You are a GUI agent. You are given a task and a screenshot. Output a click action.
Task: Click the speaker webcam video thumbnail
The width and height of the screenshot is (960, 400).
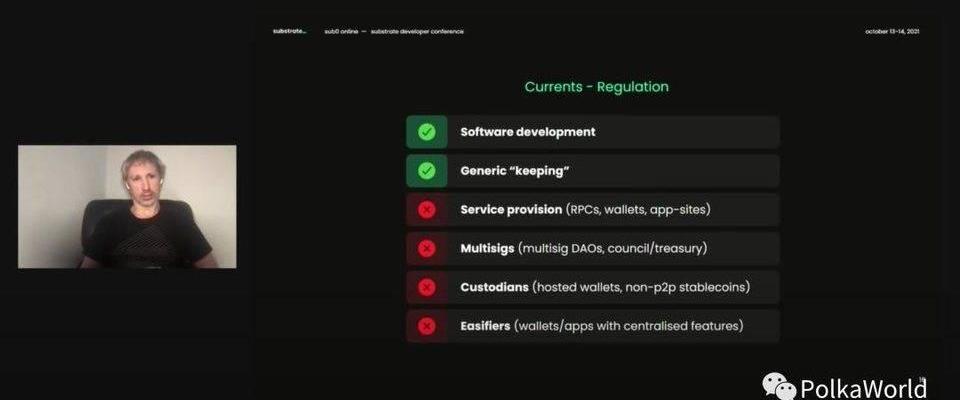(x=127, y=206)
